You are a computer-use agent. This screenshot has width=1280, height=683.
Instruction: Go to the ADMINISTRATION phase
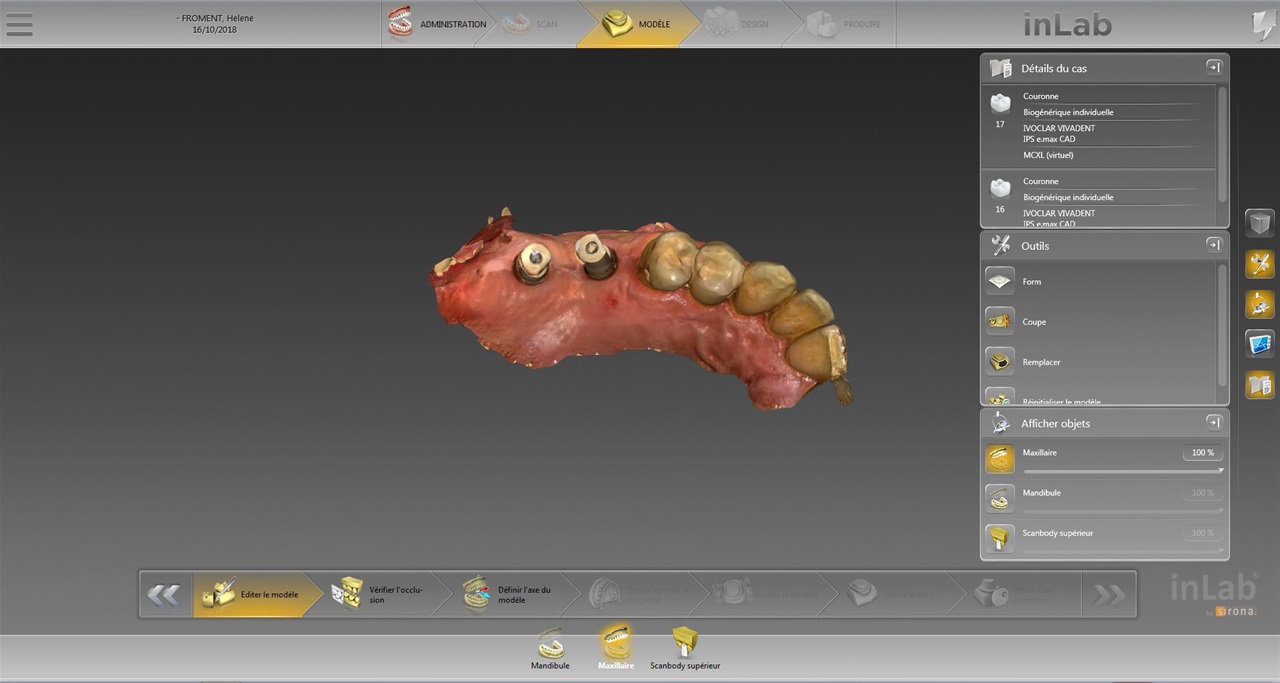coord(437,24)
